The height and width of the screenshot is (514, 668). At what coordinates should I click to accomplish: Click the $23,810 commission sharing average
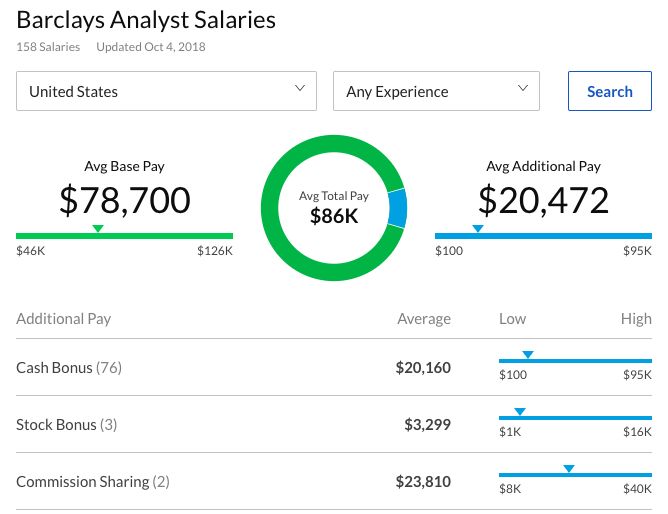(423, 482)
